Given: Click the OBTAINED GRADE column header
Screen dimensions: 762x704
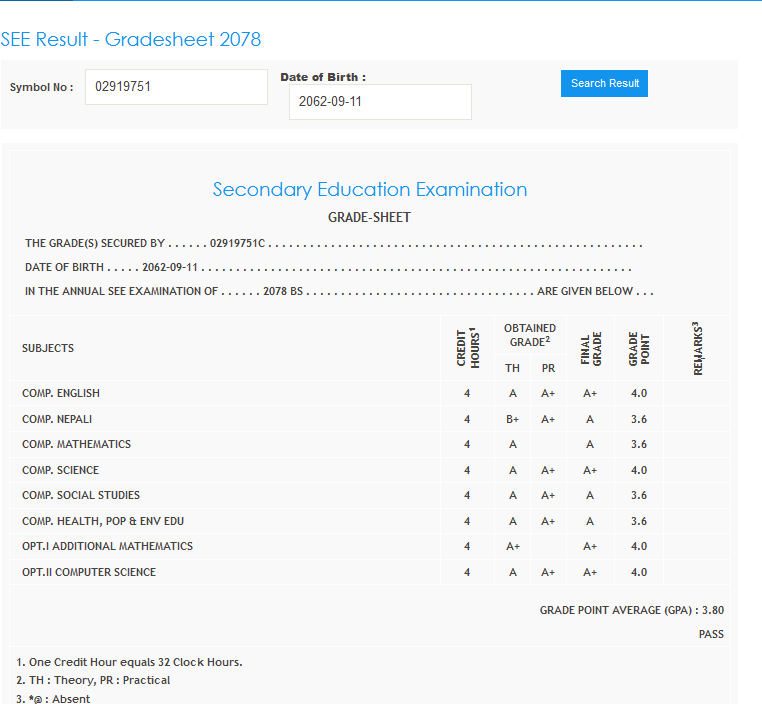Looking at the screenshot, I should 530,334.
